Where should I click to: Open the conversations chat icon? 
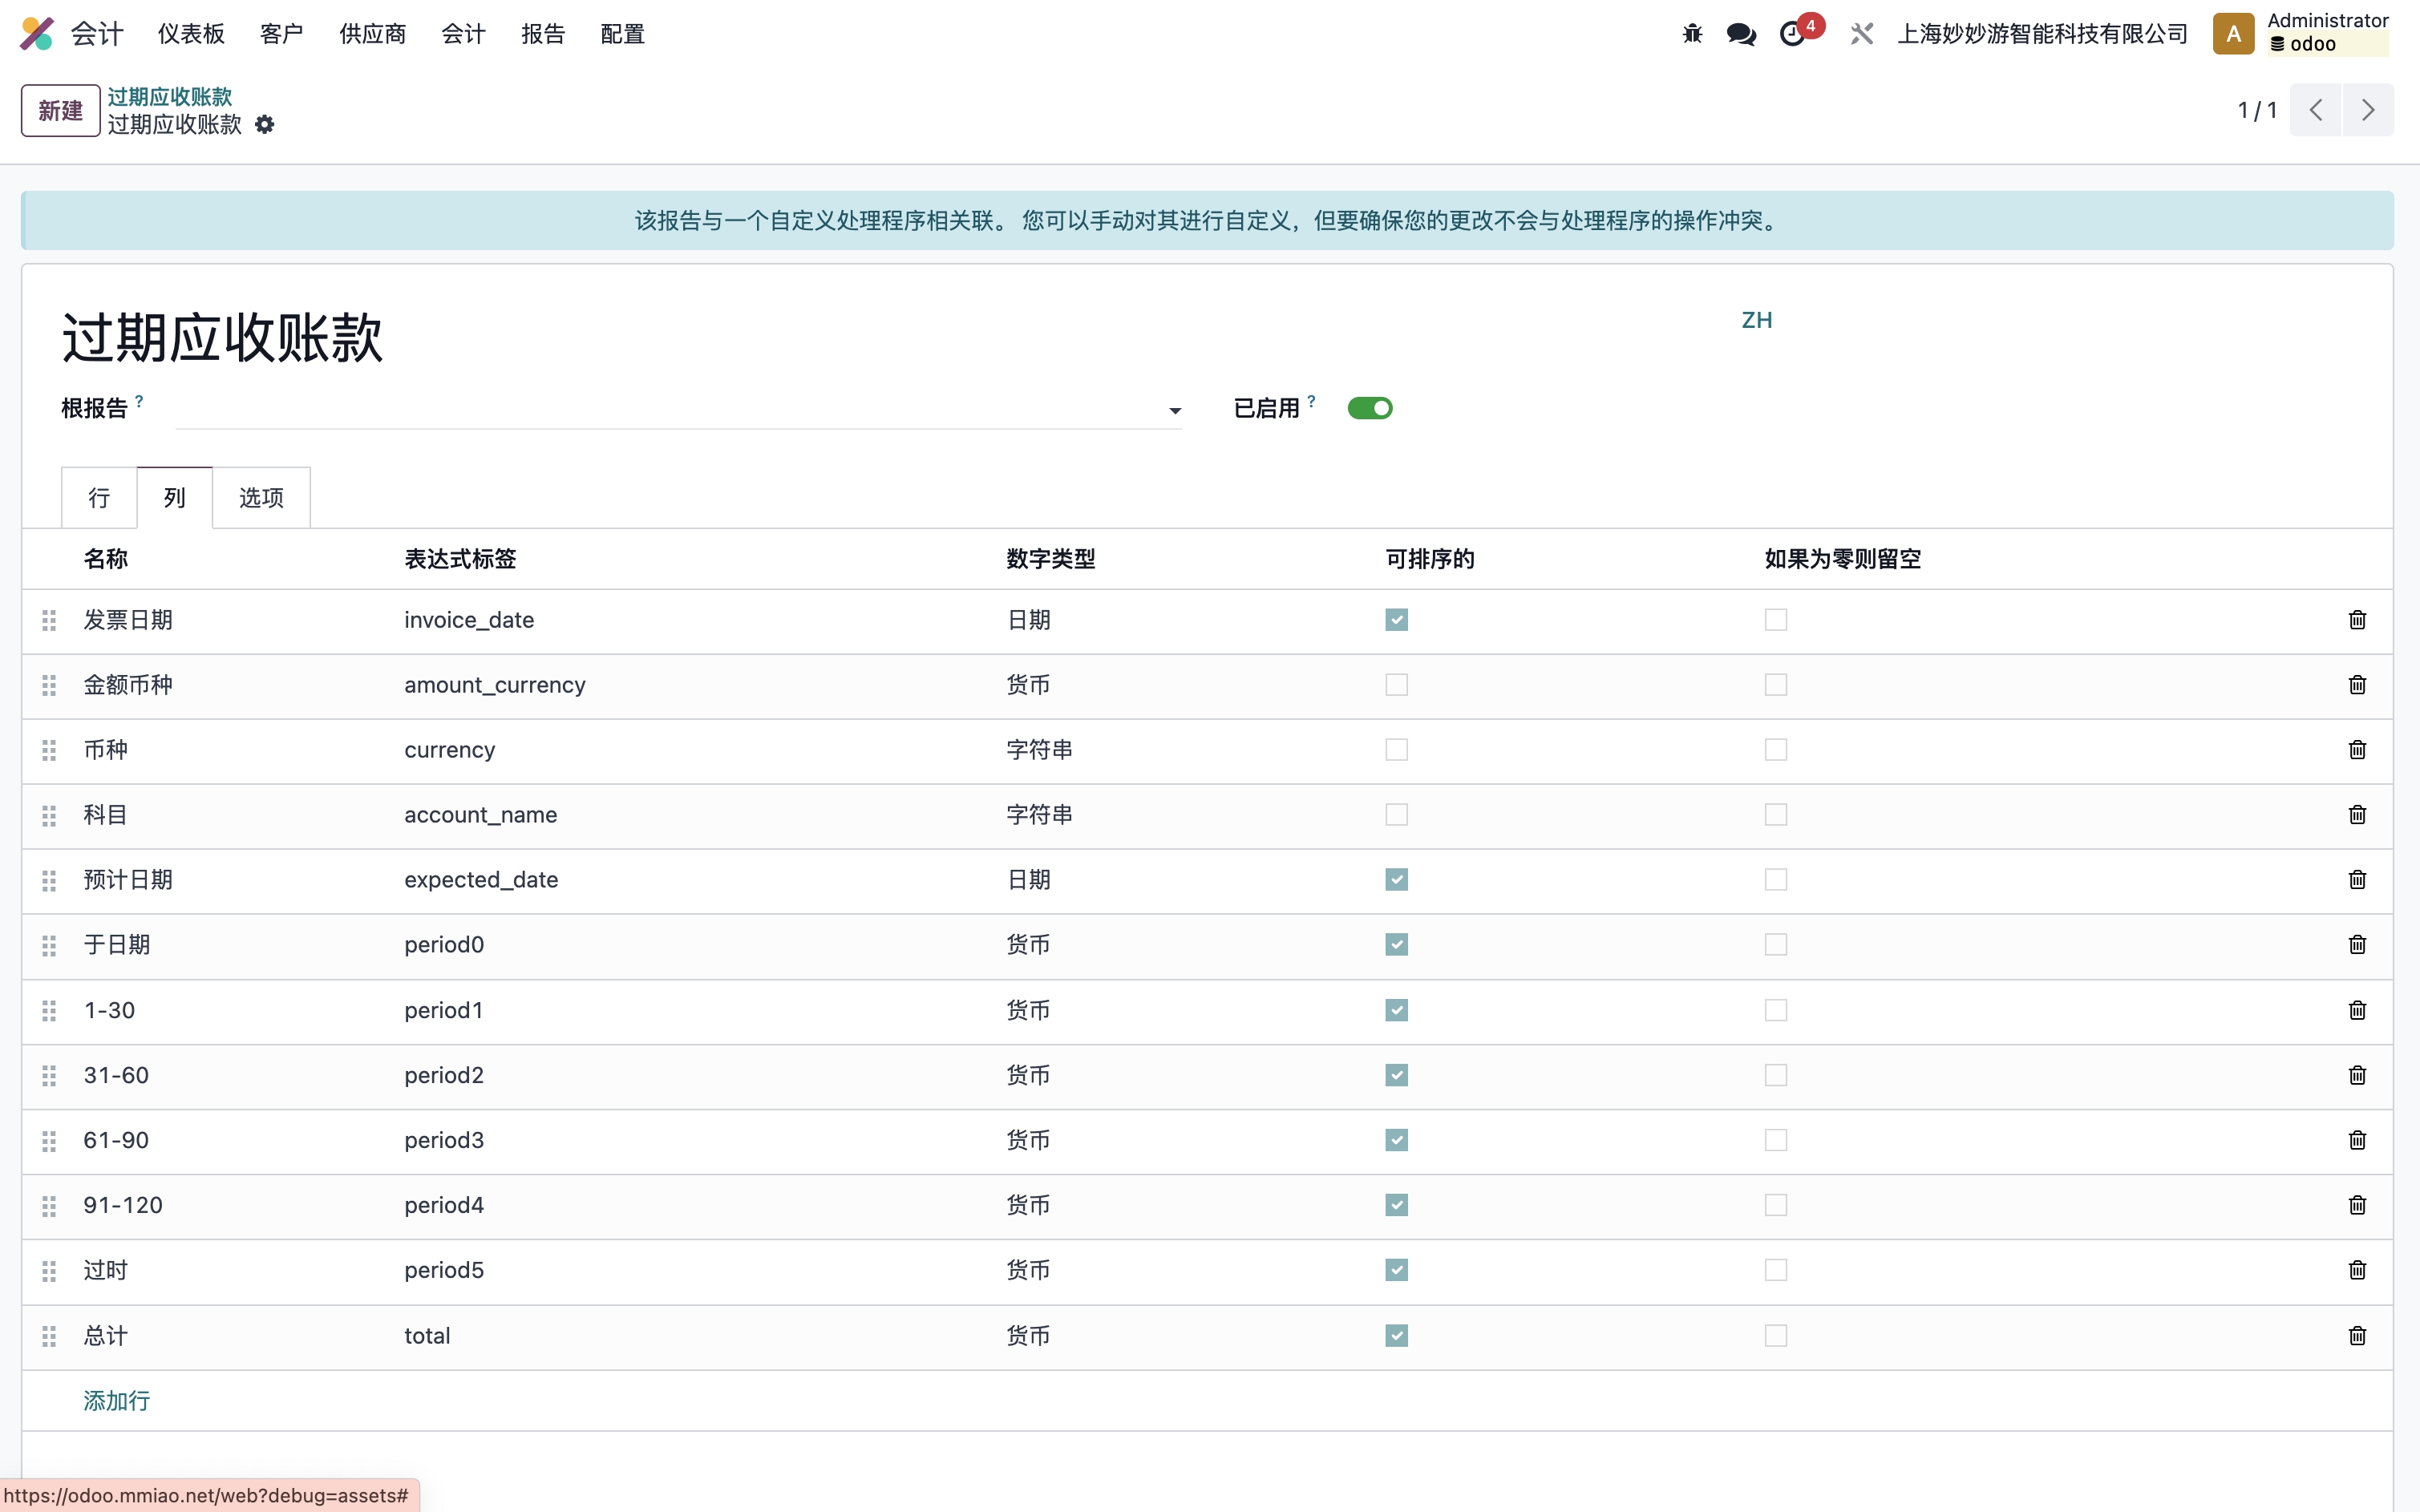(1741, 34)
